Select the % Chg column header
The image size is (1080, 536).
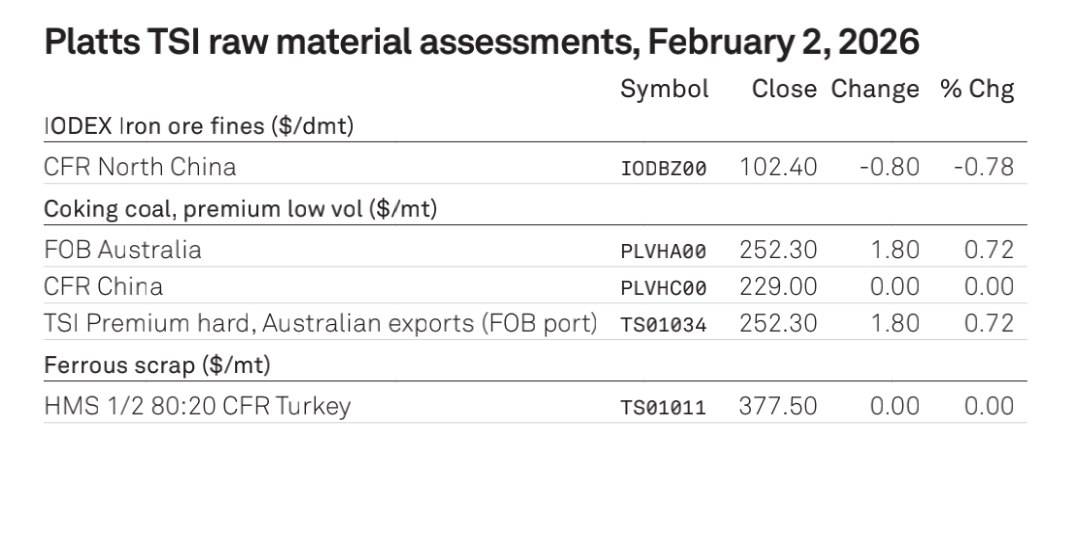pos(977,89)
